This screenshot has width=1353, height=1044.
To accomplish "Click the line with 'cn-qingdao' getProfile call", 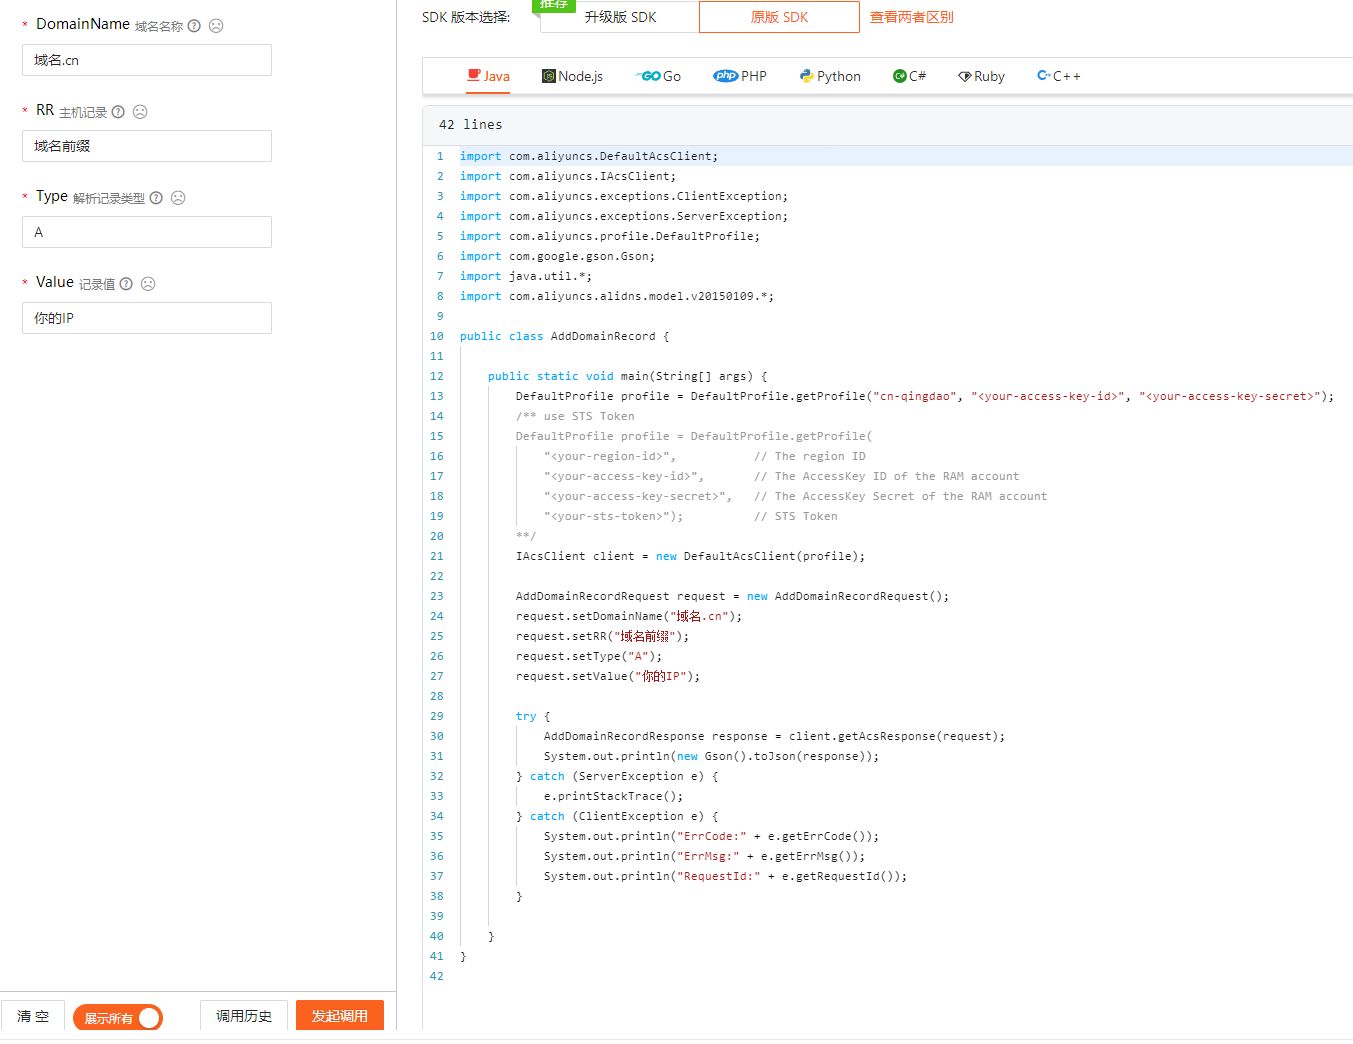I will 925,396.
